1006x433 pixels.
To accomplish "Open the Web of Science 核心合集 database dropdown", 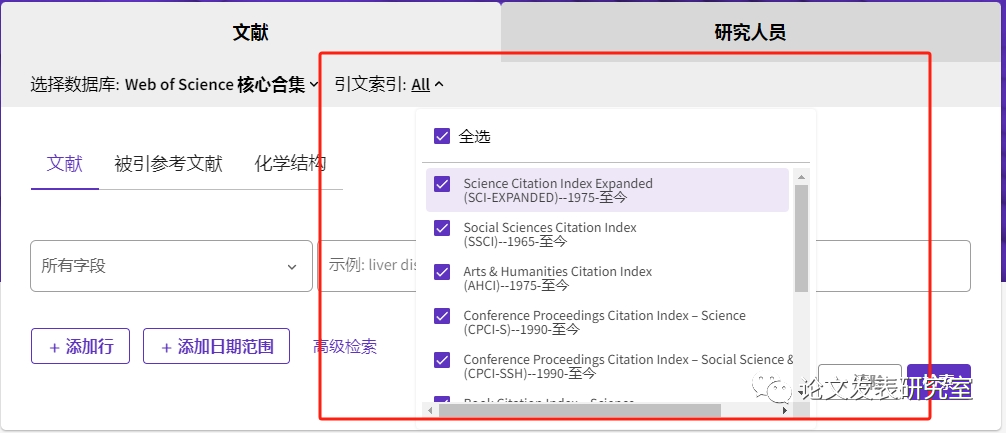I will coord(222,84).
